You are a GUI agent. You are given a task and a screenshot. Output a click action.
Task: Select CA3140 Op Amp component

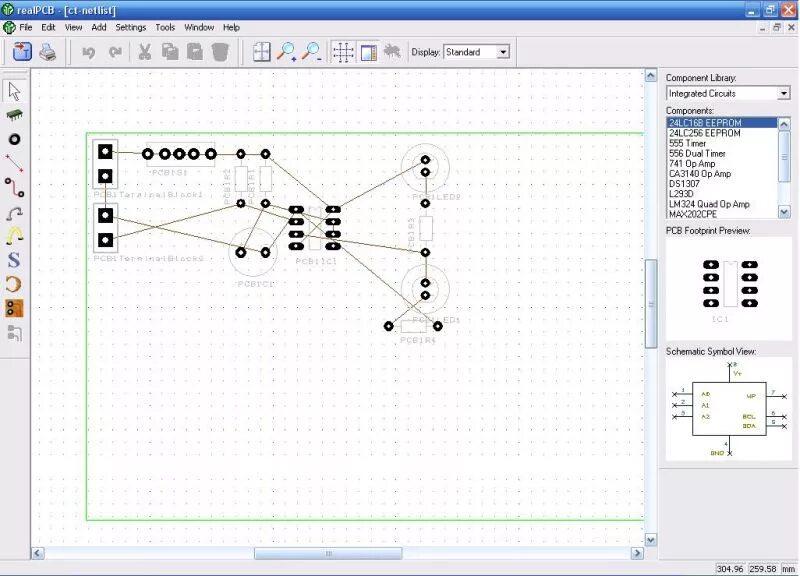(721, 174)
